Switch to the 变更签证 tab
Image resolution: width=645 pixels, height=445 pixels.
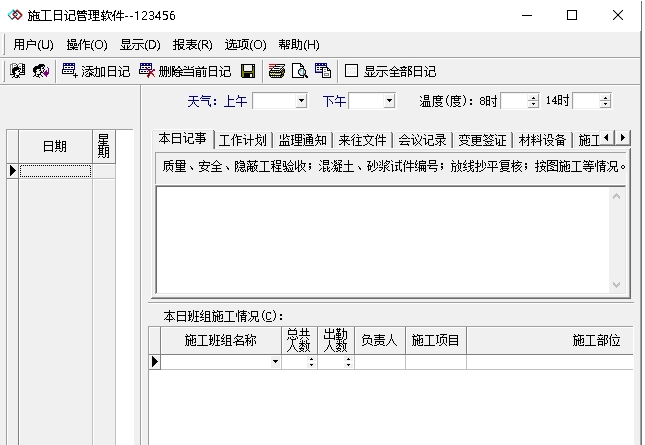pyautogui.click(x=482, y=140)
